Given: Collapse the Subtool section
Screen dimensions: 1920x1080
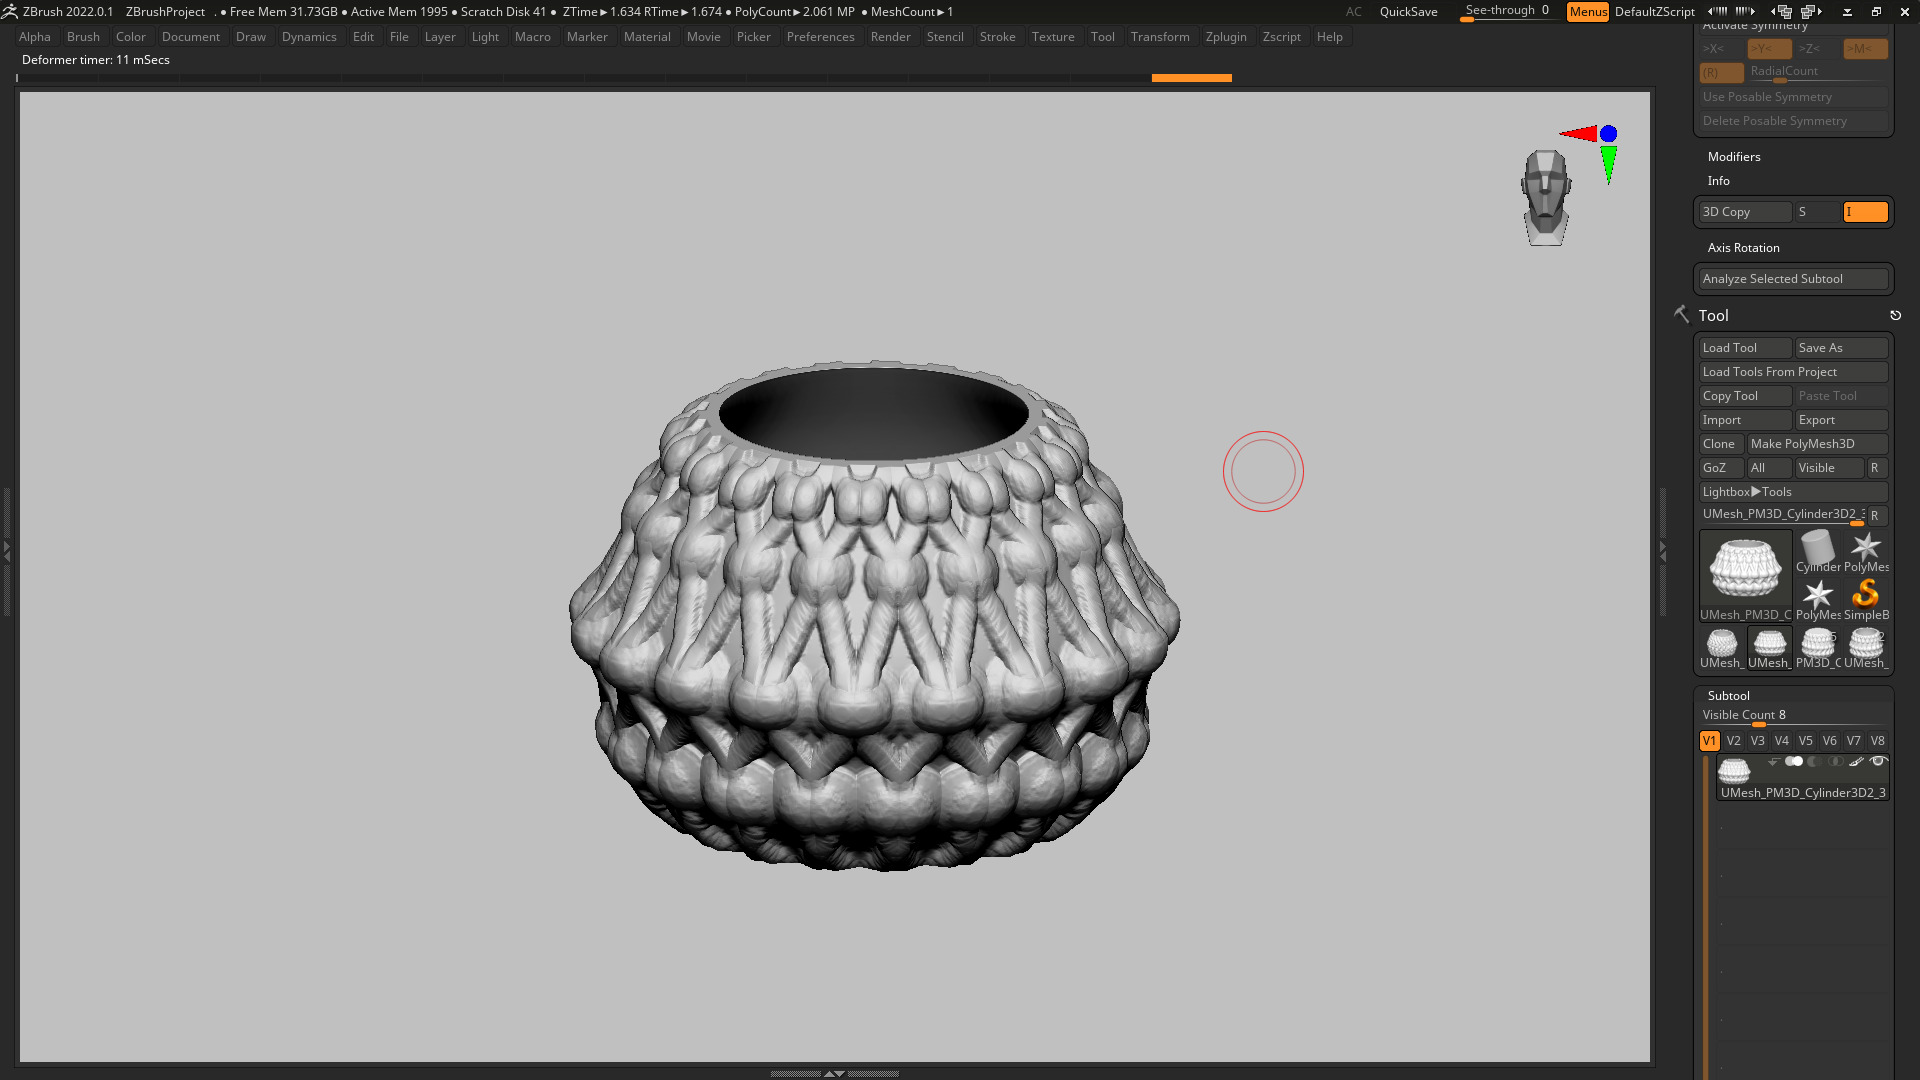Looking at the screenshot, I should (1728, 696).
